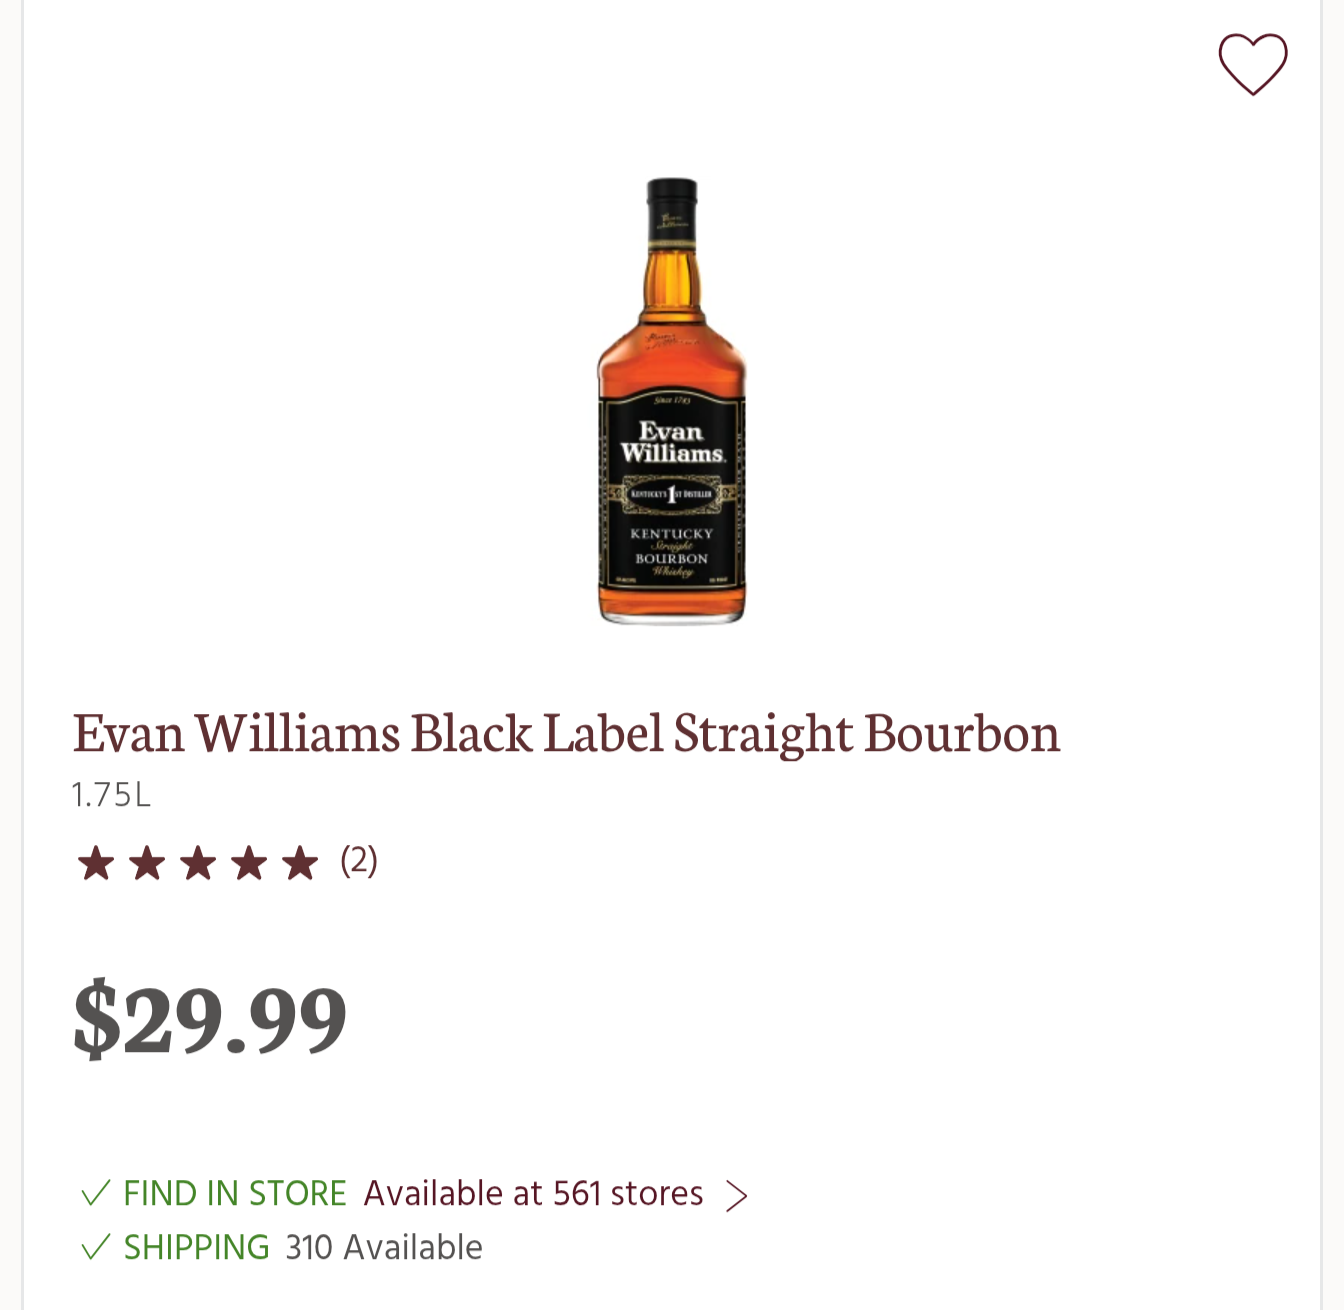The height and width of the screenshot is (1310, 1344).
Task: Click the Evan Williams text on the bottle
Action: (671, 442)
